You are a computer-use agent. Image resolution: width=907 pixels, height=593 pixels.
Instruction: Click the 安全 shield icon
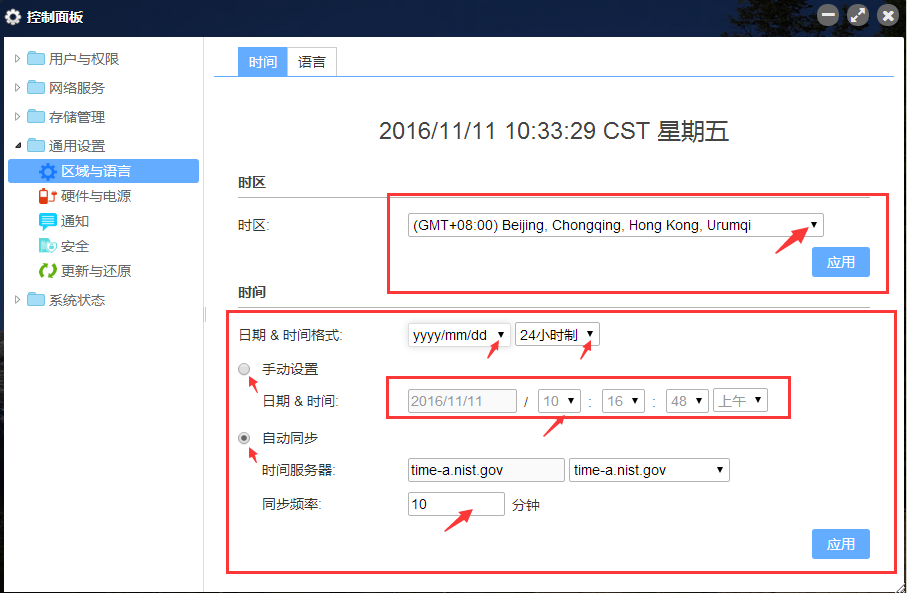[x=47, y=246]
